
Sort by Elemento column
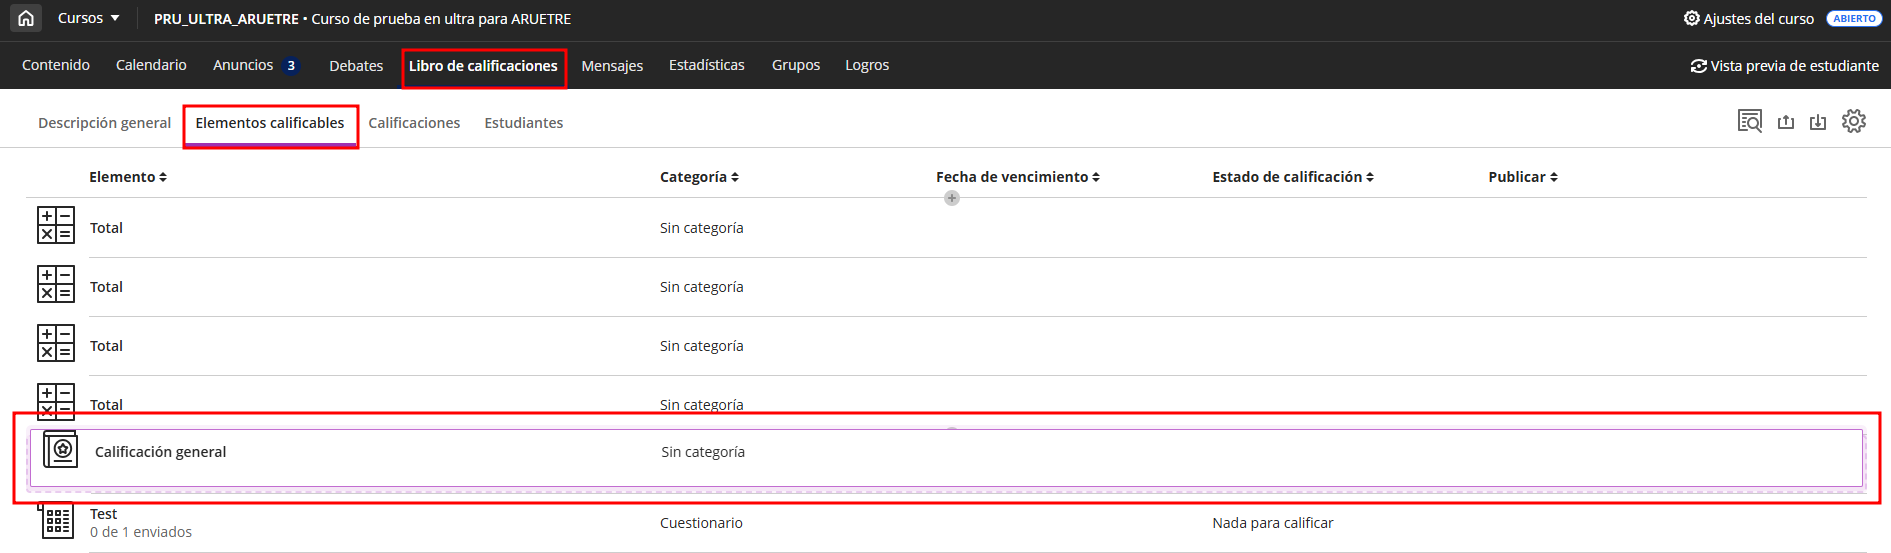click(x=128, y=177)
